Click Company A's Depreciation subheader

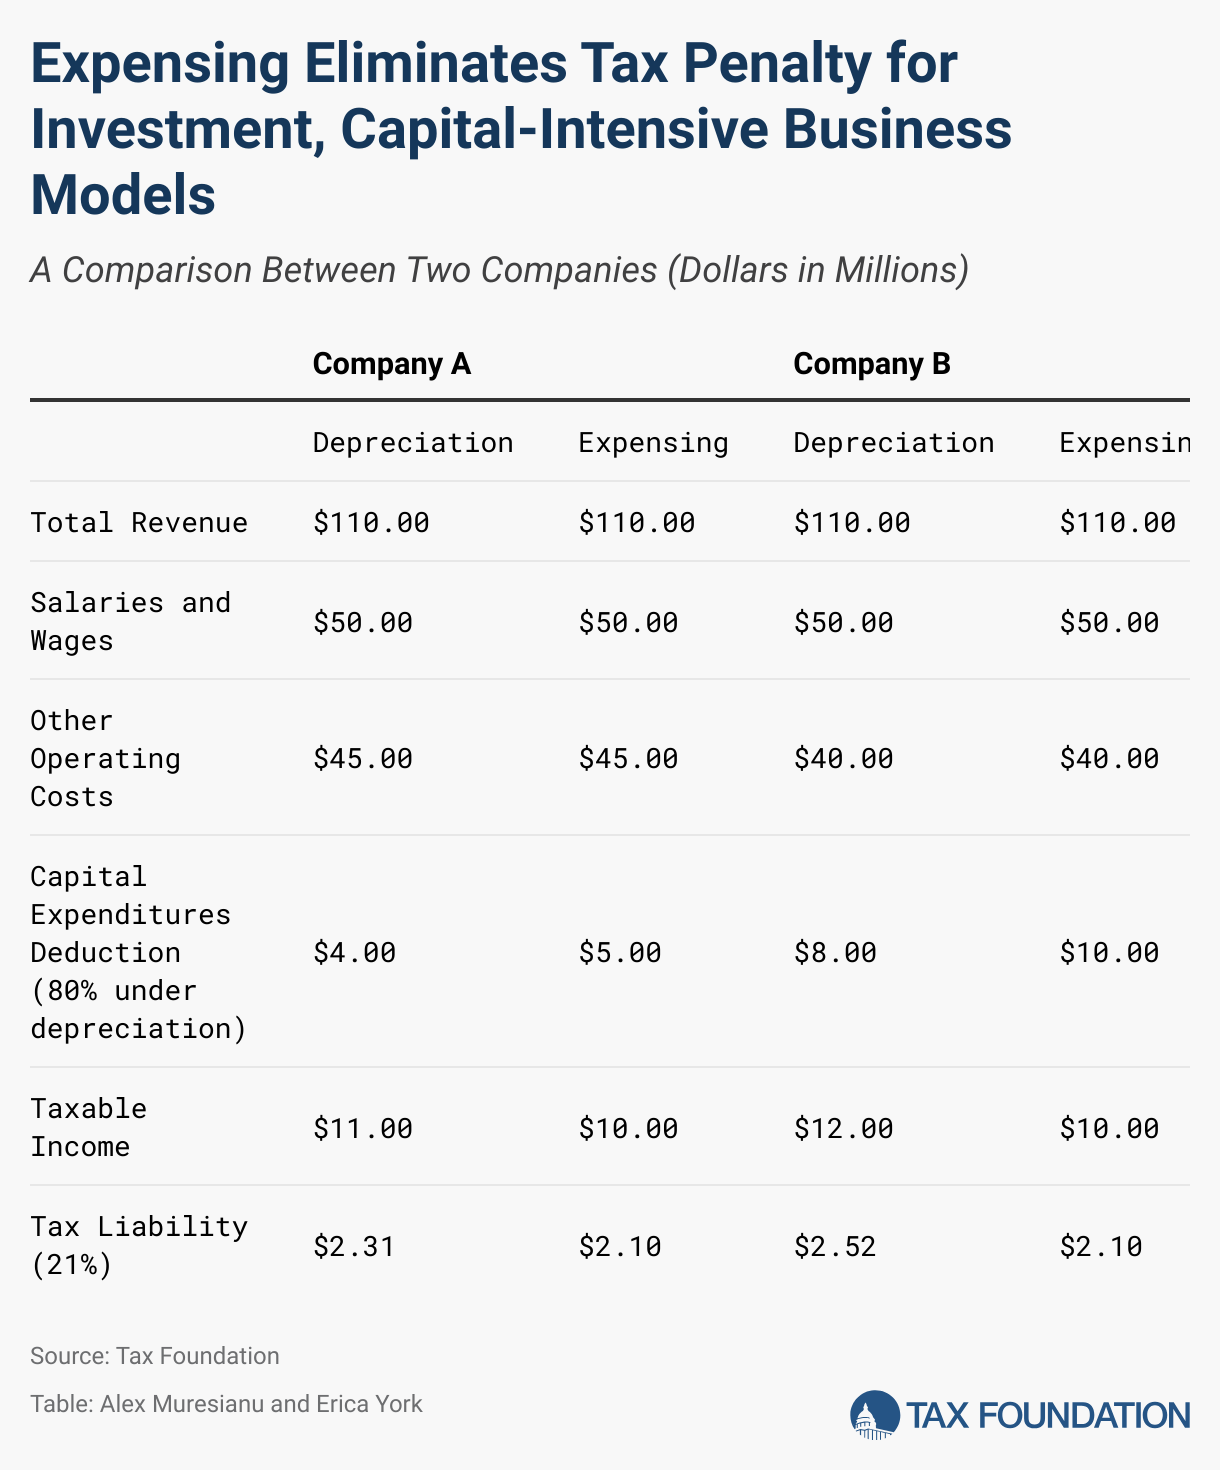click(x=413, y=442)
